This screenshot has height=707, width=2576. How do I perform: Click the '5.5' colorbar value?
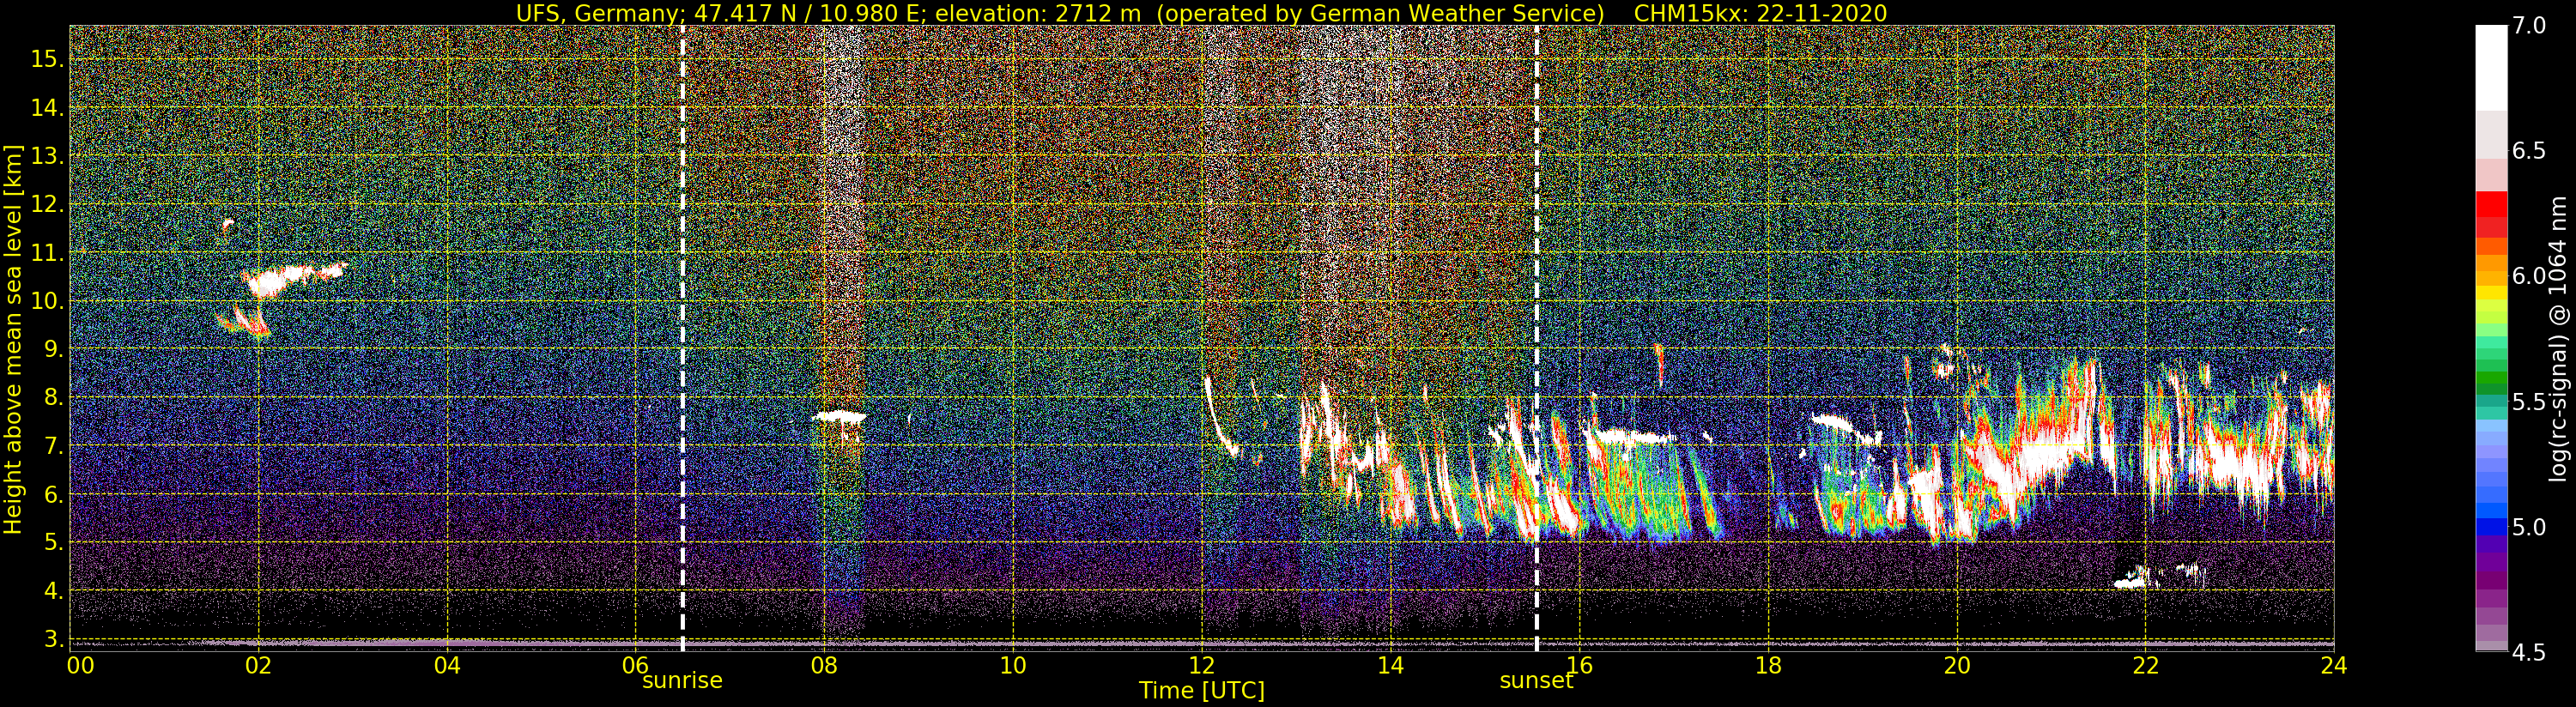point(2528,402)
